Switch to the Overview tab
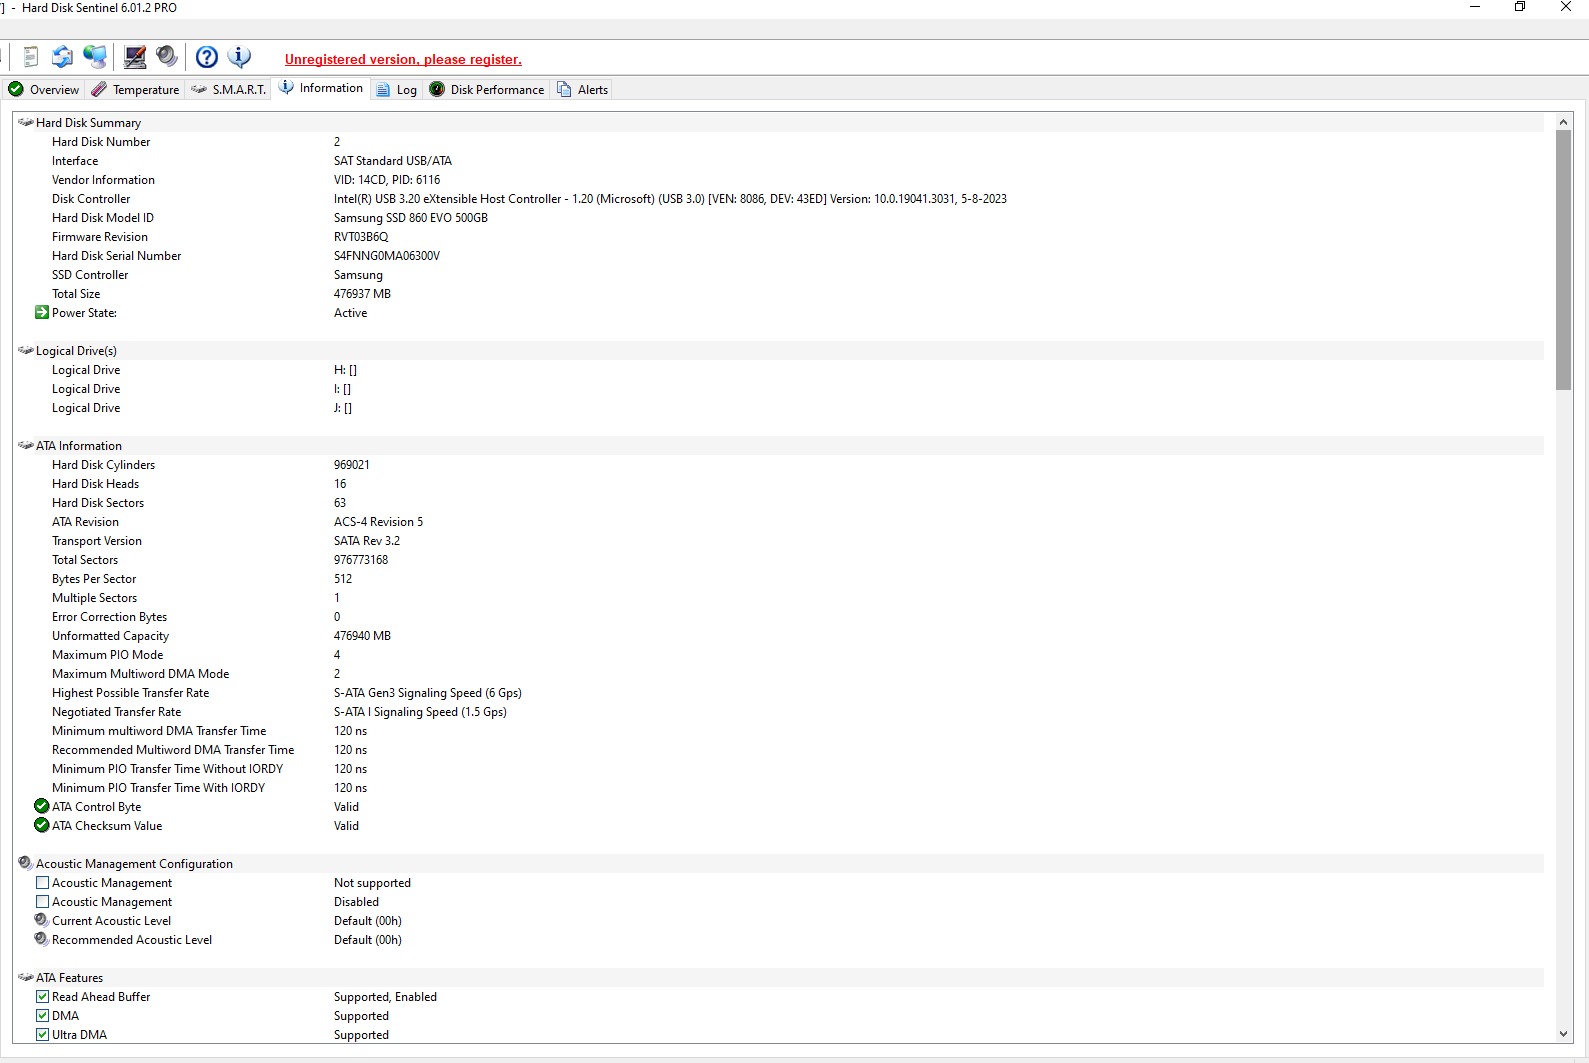Screen dimensions: 1589x1063 (44, 89)
